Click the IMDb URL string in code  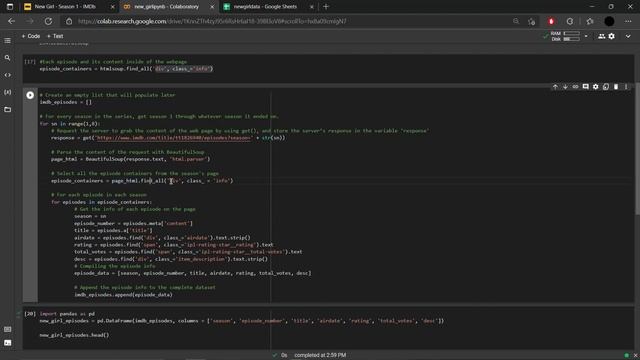click(173, 138)
